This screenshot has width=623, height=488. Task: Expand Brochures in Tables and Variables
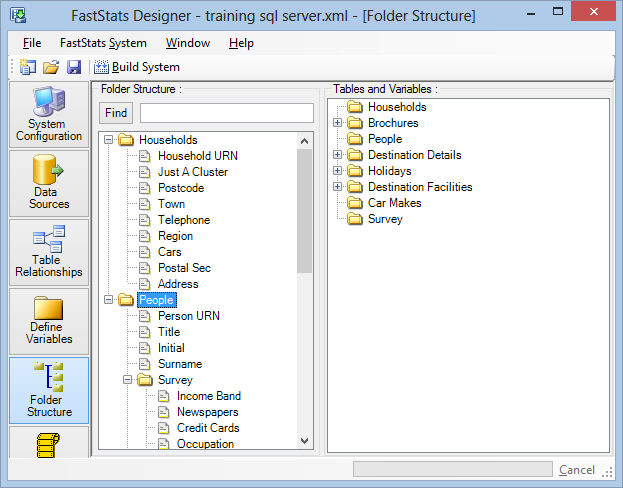337,123
